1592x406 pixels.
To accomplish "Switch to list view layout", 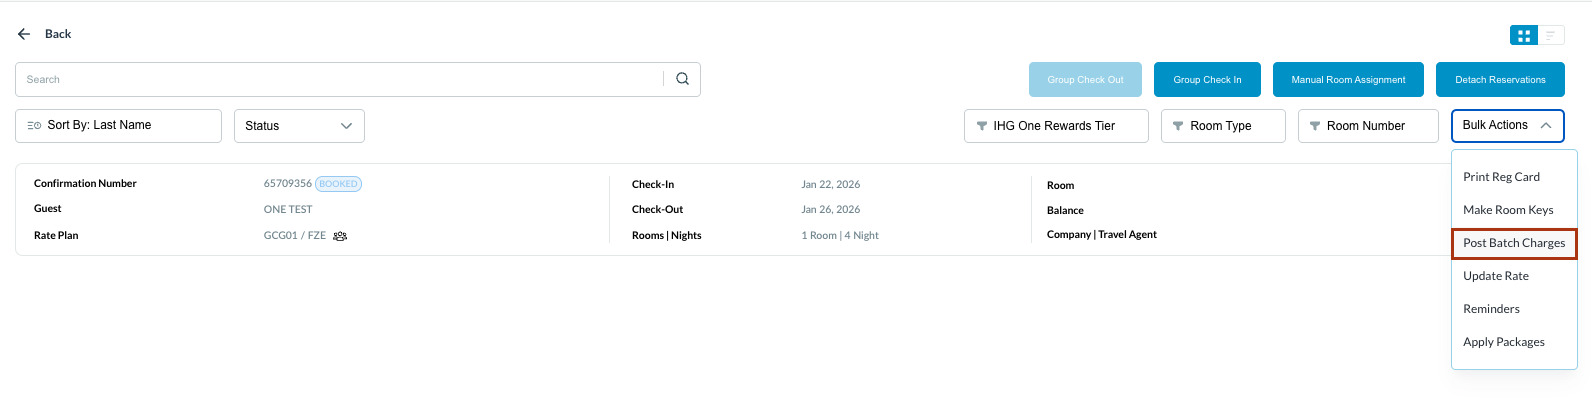I will [x=1551, y=35].
